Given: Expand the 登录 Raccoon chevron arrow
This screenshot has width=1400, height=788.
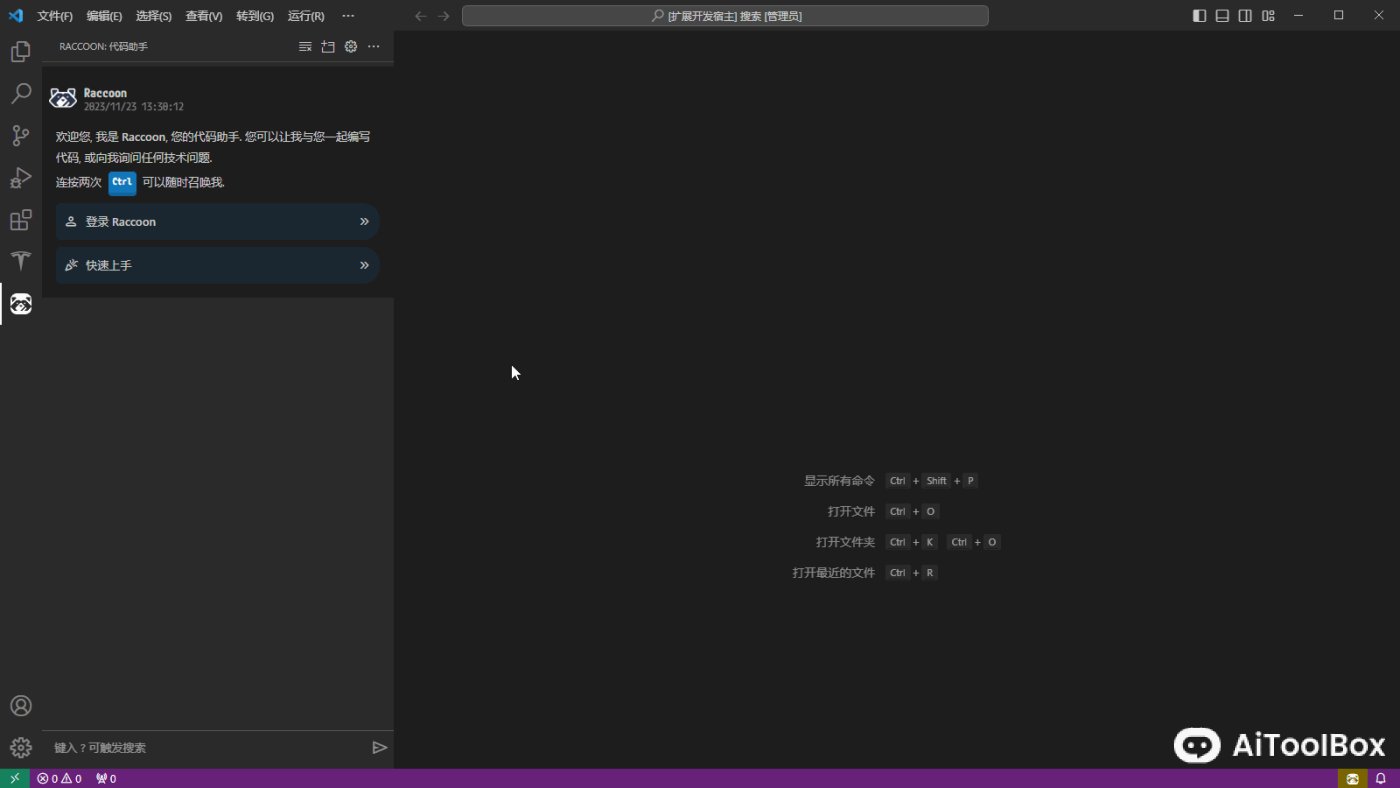Looking at the screenshot, I should 365,221.
